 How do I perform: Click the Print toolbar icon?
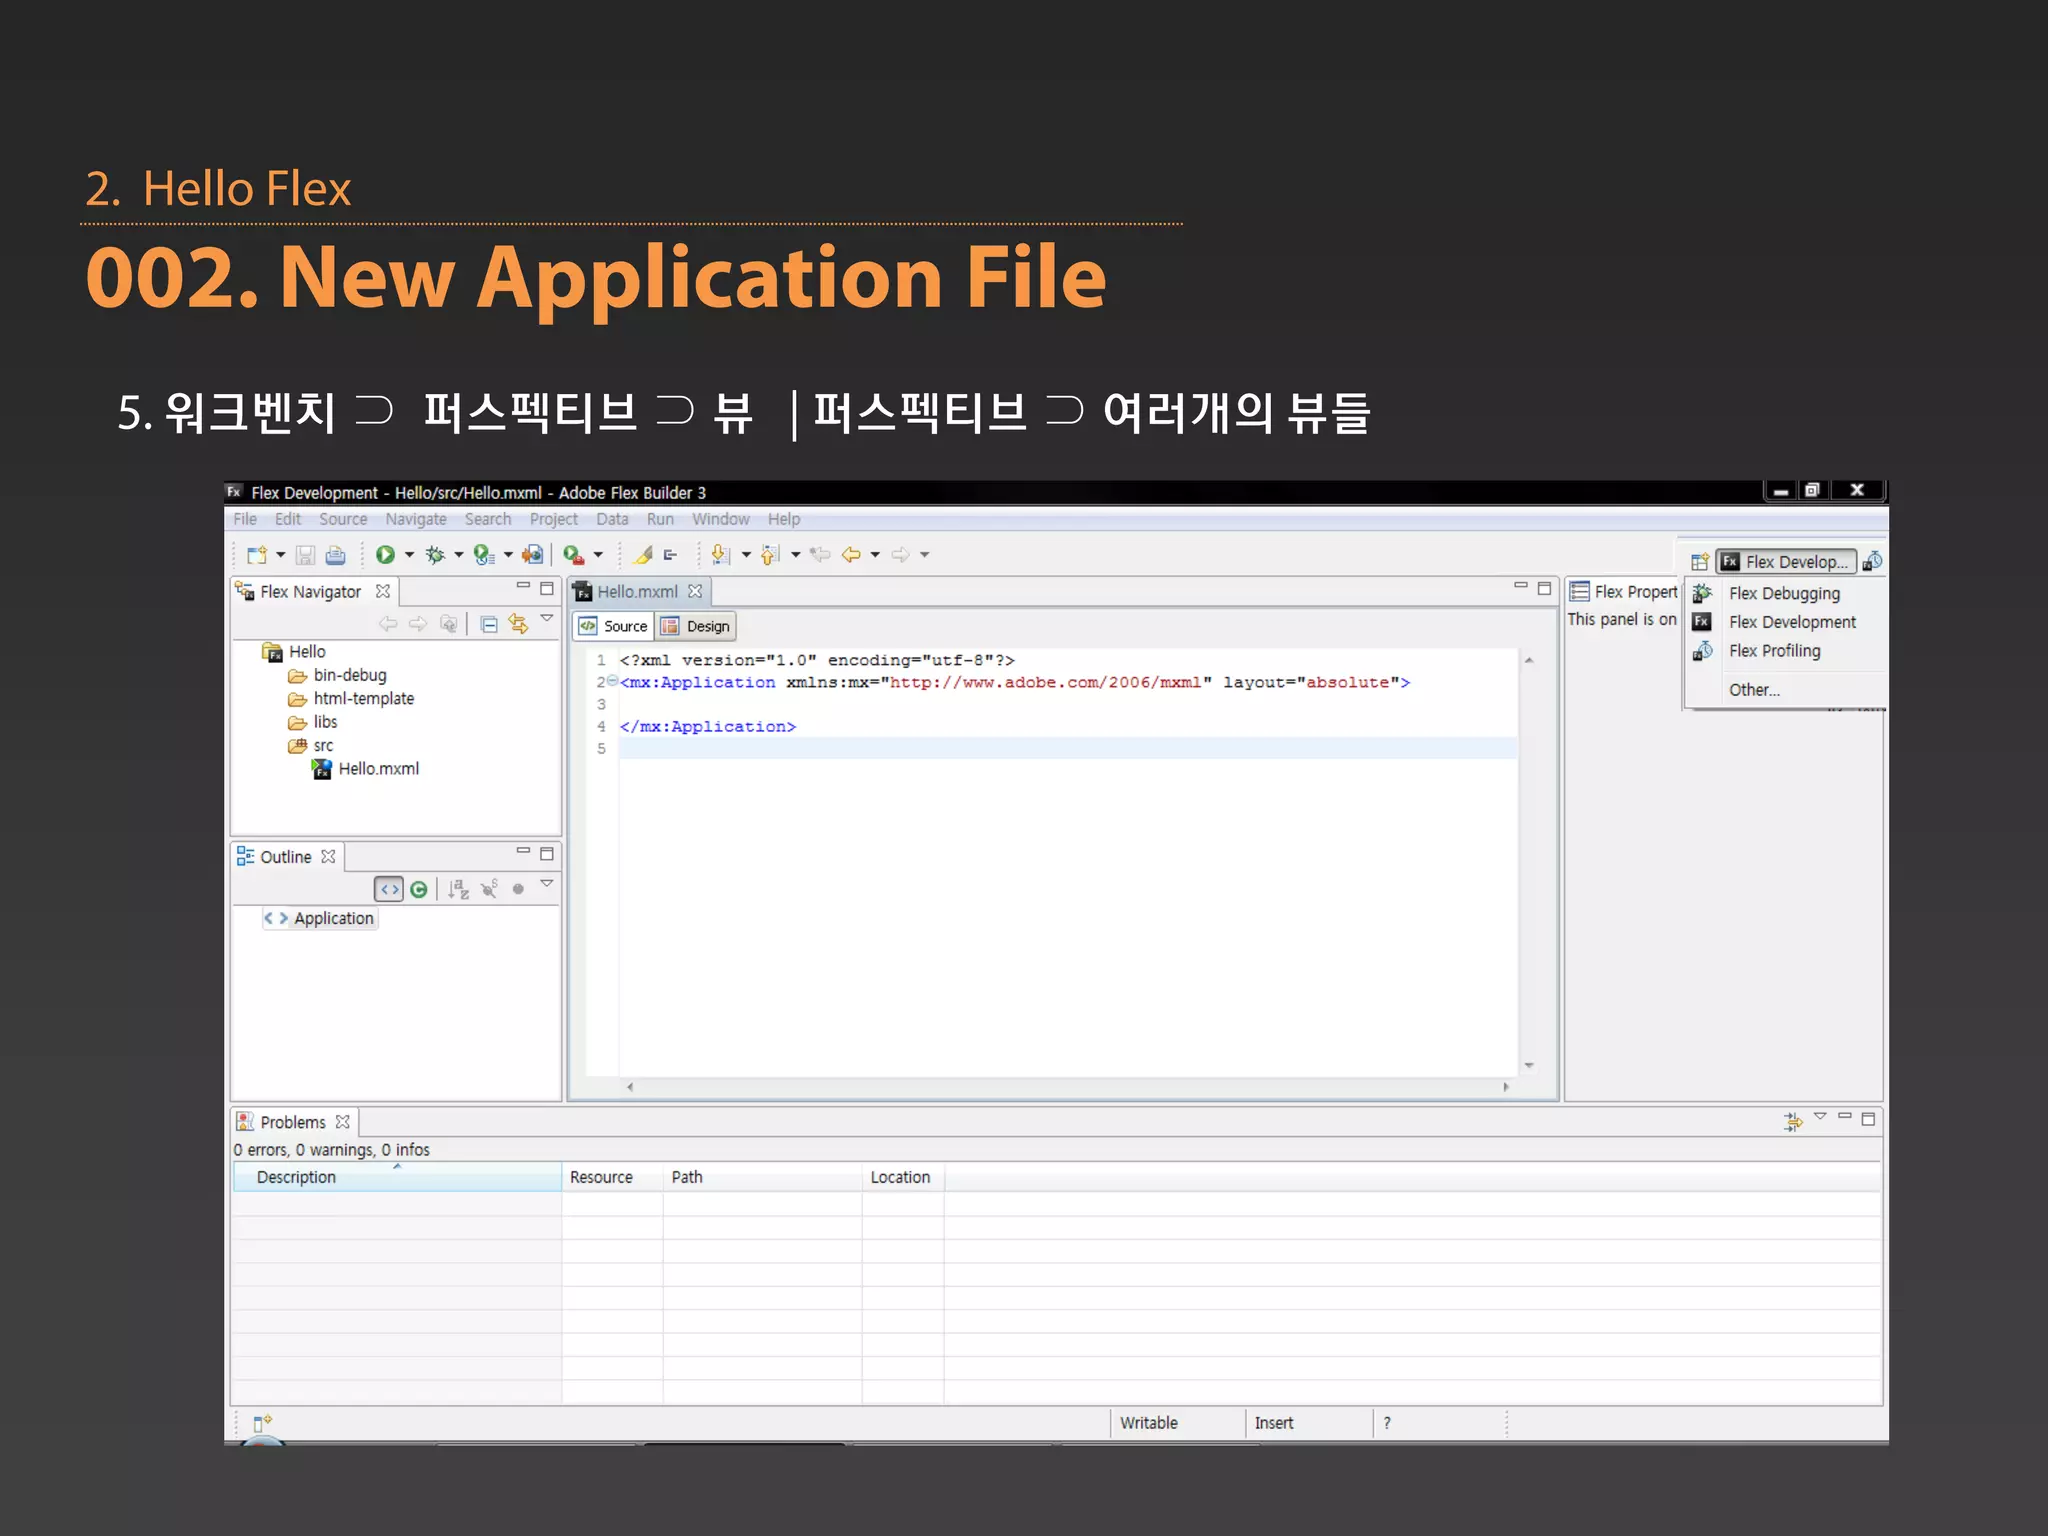click(336, 555)
